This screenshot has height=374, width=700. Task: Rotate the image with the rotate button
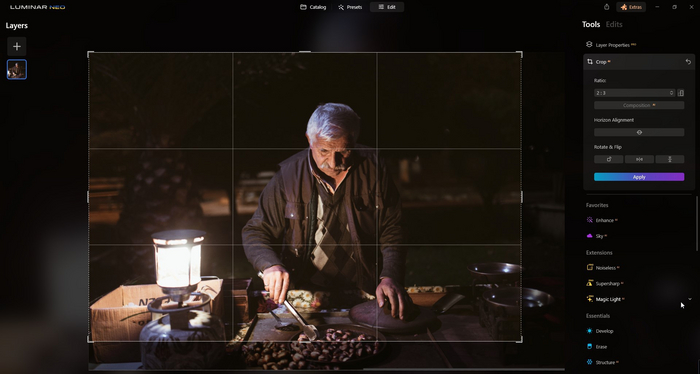(608, 159)
